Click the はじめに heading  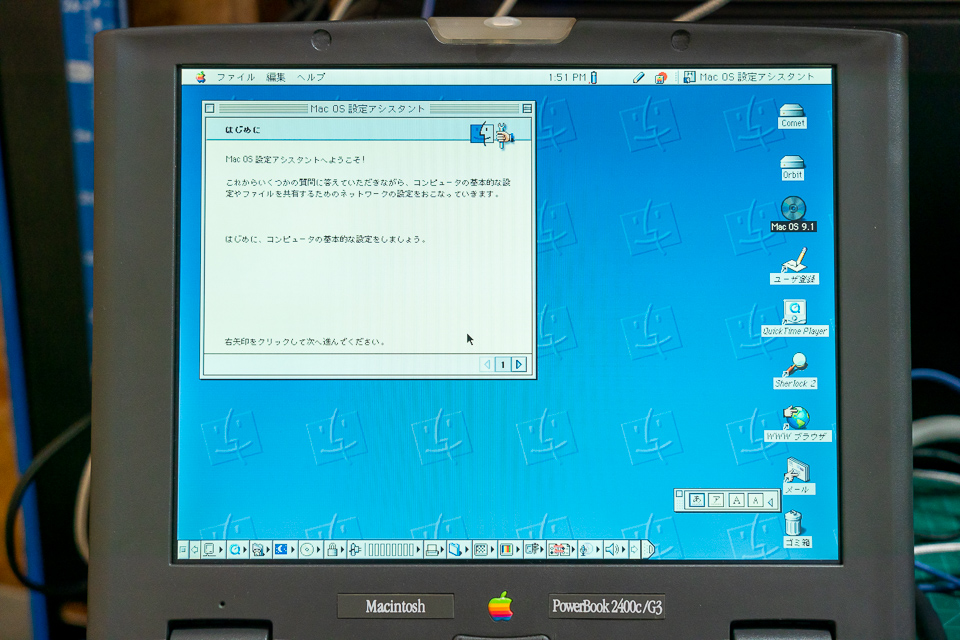(x=242, y=129)
